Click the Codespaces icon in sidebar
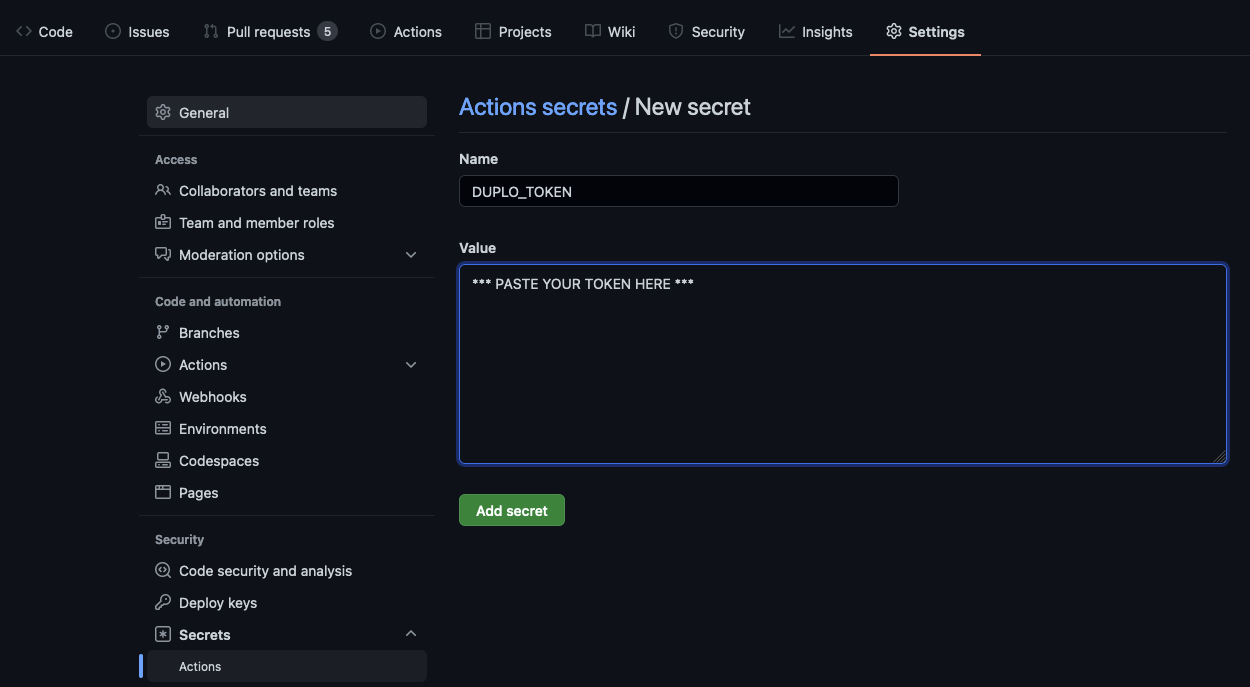1250x687 pixels. (163, 461)
